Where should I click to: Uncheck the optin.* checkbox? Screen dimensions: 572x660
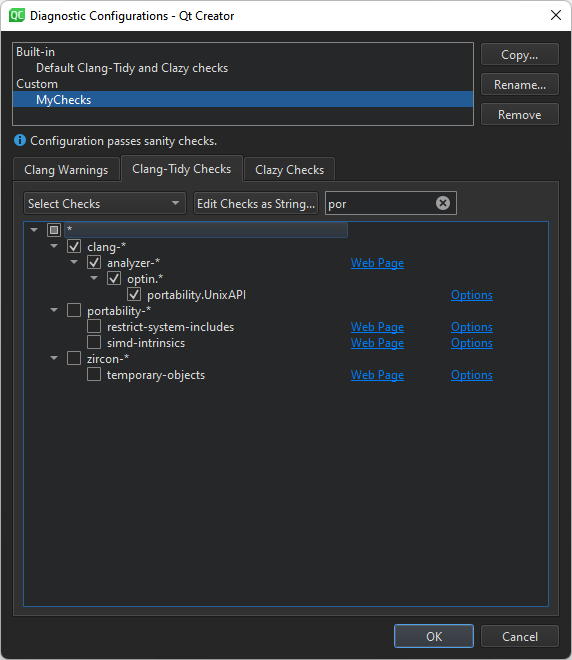114,279
